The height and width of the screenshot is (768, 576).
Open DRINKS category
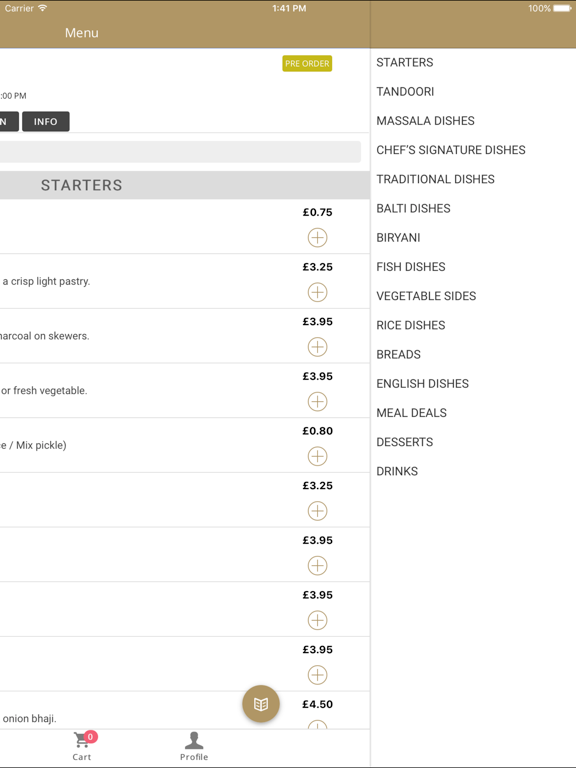pos(397,471)
